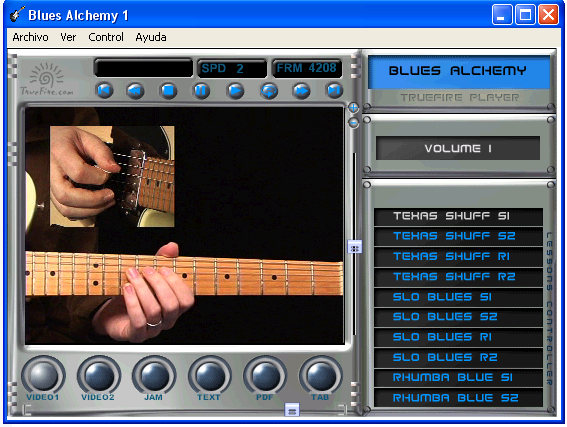The height and width of the screenshot is (427, 567).
Task: Click the BLUES ALCHEMY title banner
Action: (x=459, y=71)
